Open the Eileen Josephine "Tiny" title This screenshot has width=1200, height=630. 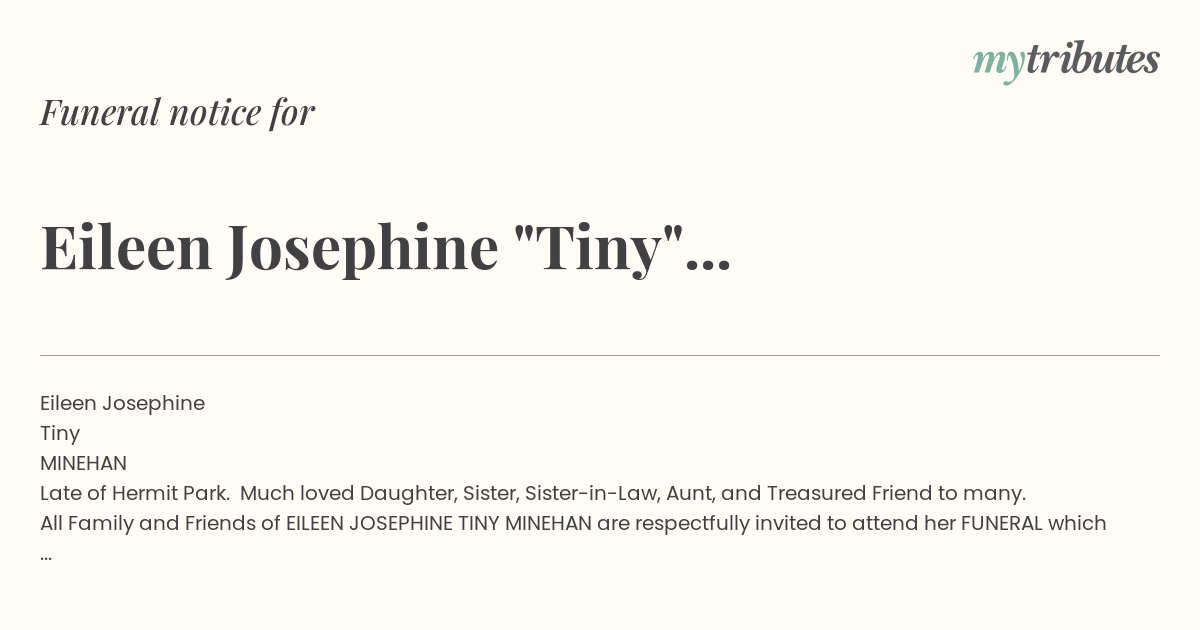[385, 249]
